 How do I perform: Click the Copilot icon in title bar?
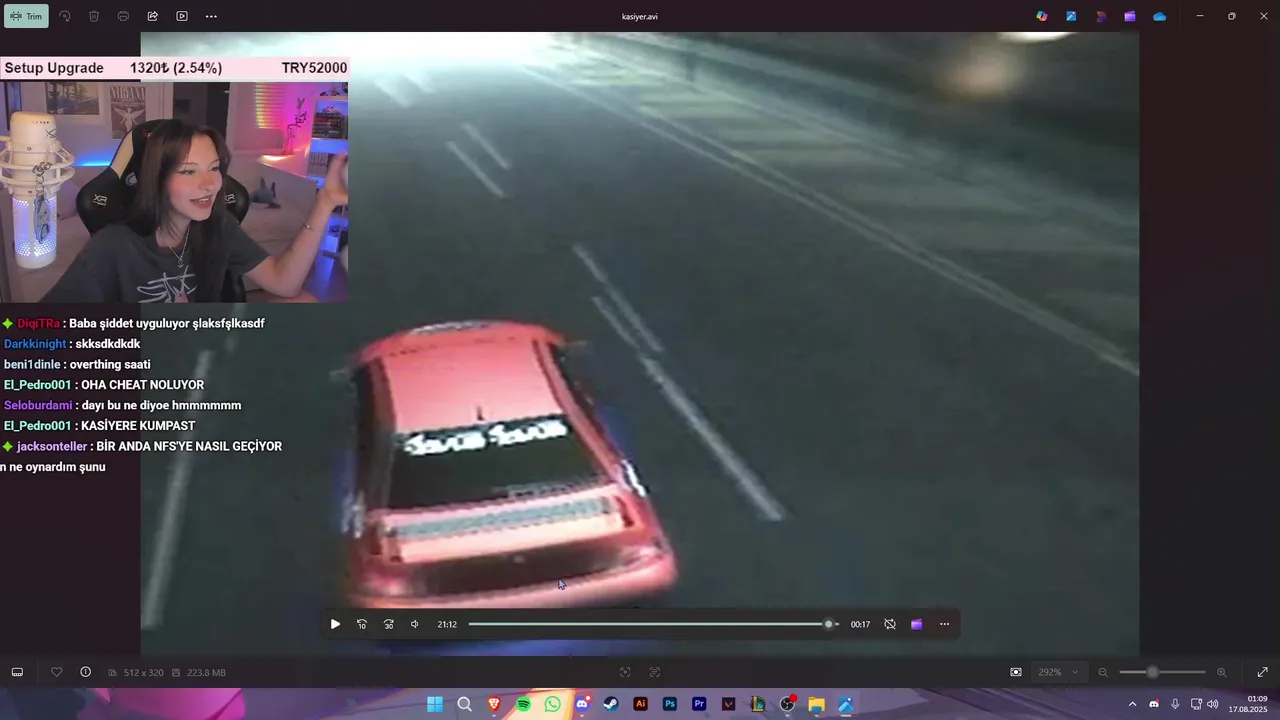1042,16
